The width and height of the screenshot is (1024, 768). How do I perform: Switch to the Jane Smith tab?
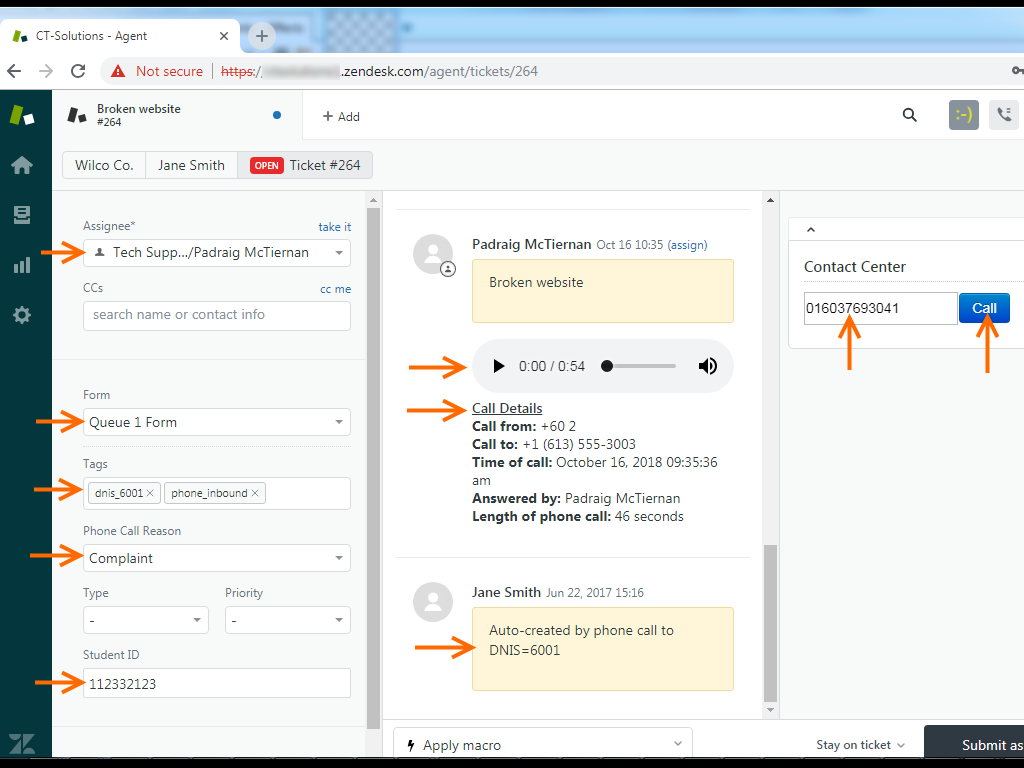click(x=191, y=165)
